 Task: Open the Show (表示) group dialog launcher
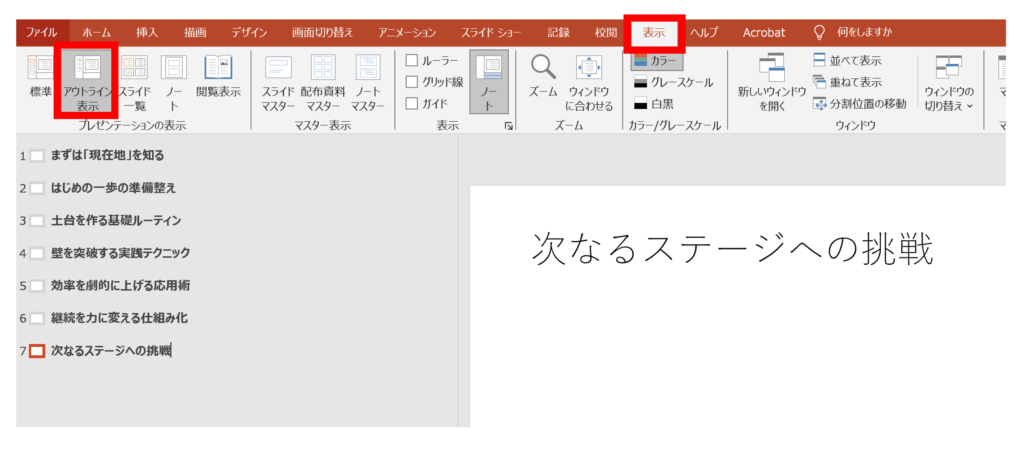[x=508, y=126]
